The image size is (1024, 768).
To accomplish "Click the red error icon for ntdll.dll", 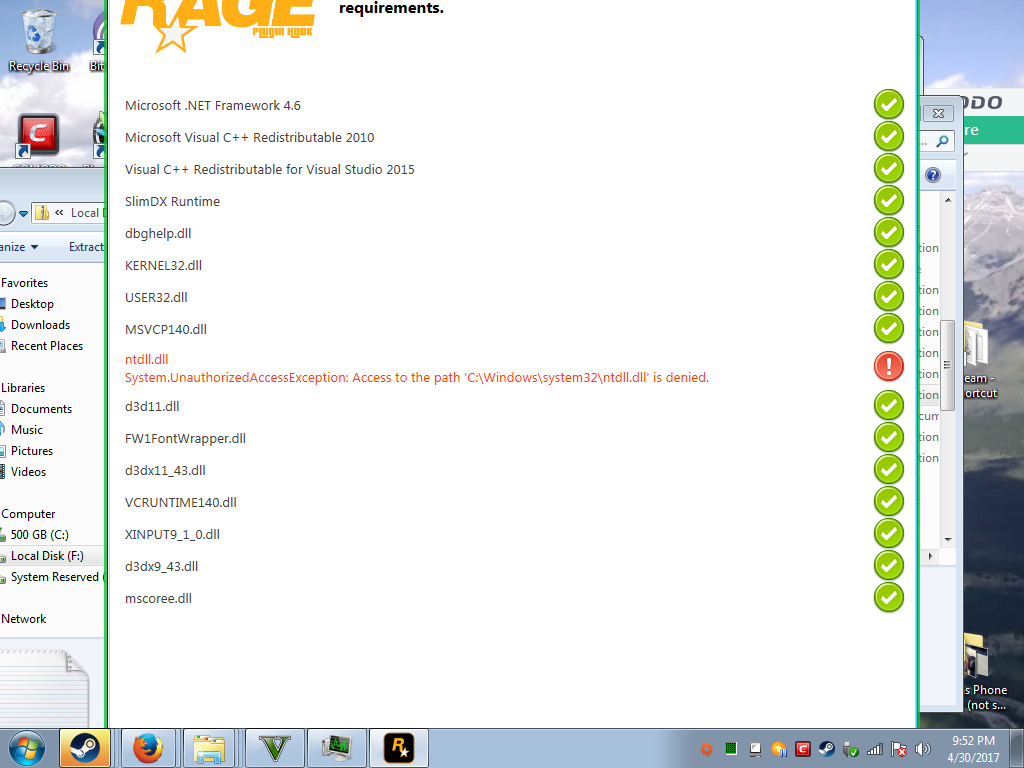I will pos(889,366).
